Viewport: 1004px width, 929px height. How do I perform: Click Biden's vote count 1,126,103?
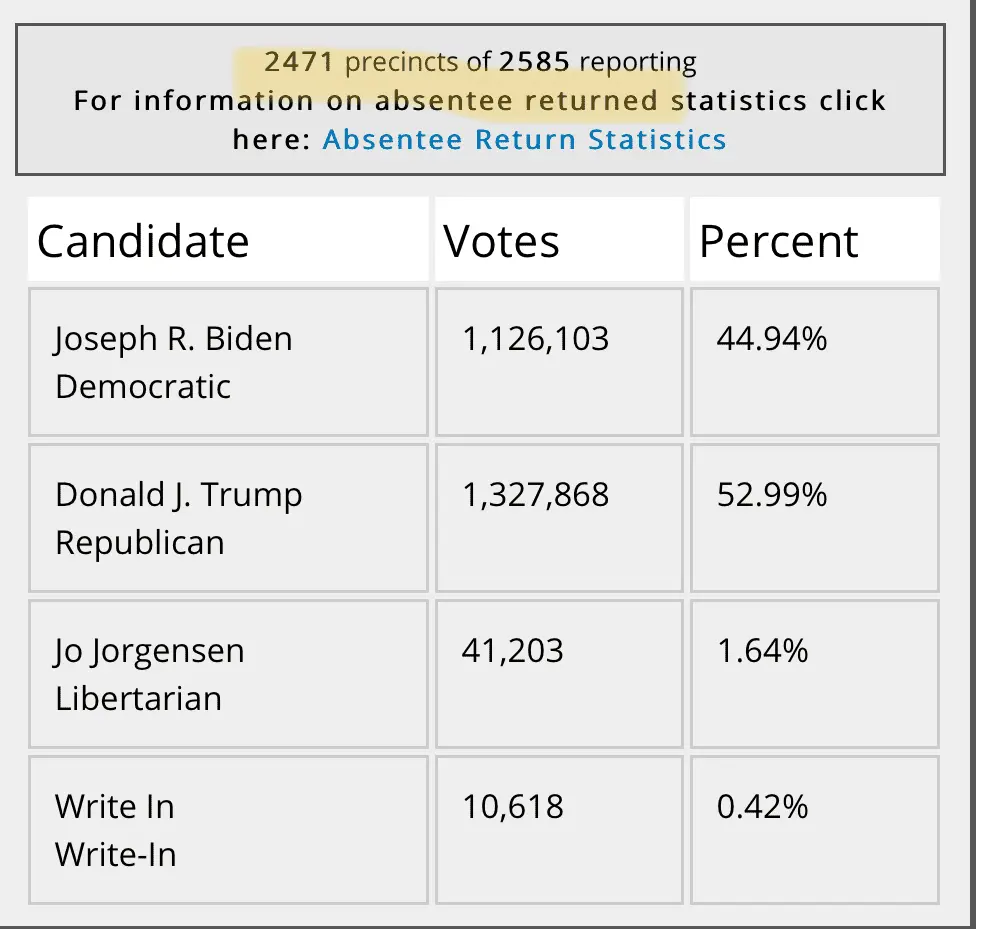pyautogui.click(x=535, y=339)
